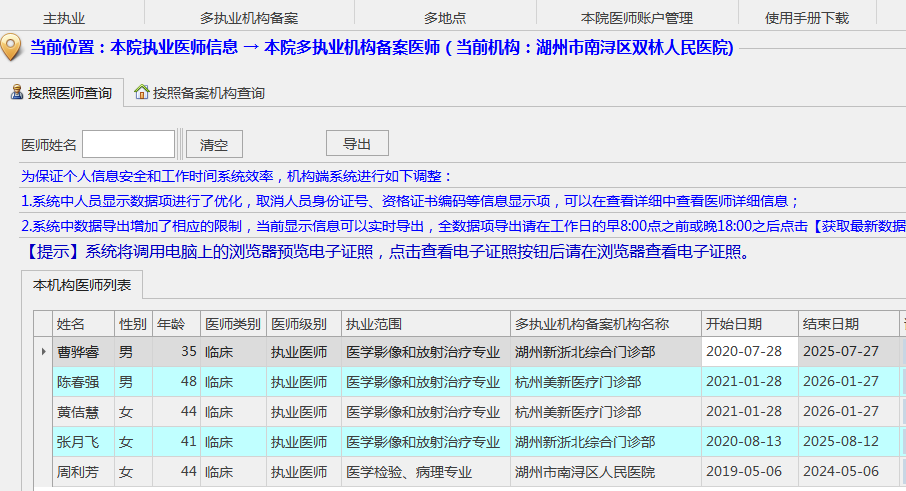Click the orange location pin icon
Screen dimensions: 906x491
click(11, 47)
